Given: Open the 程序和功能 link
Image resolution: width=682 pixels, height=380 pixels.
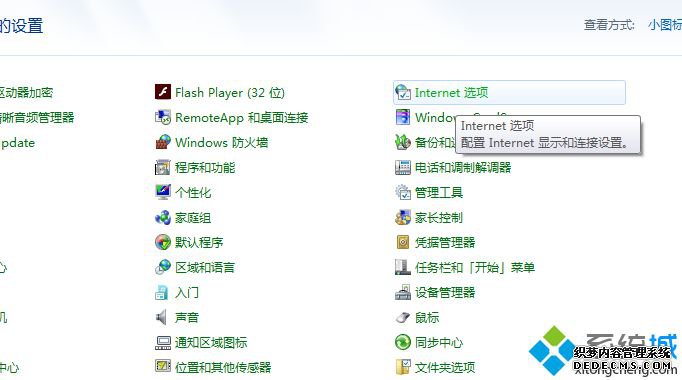Looking at the screenshot, I should (x=205, y=167).
